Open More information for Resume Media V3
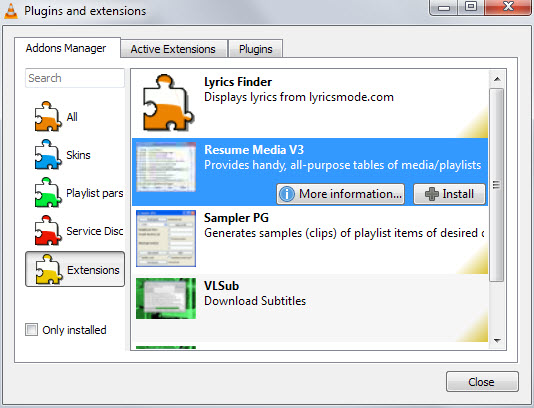This screenshot has height=408, width=534. [341, 194]
